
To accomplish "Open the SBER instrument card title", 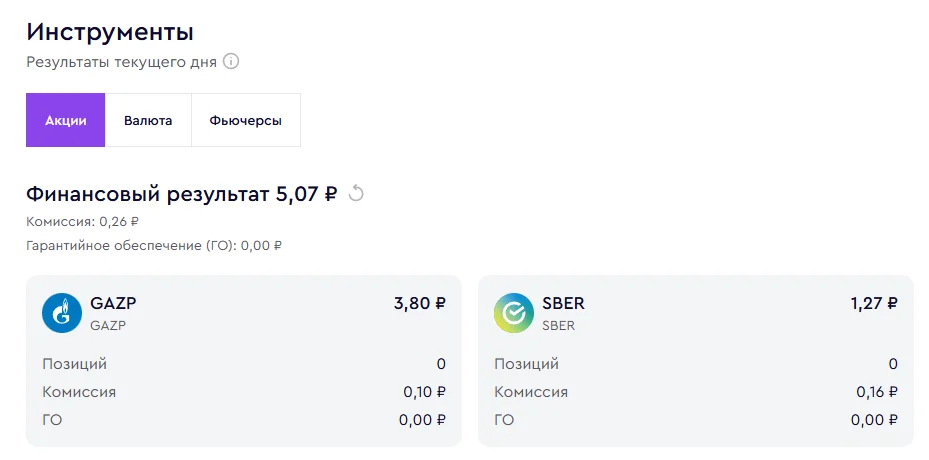I will (x=563, y=304).
